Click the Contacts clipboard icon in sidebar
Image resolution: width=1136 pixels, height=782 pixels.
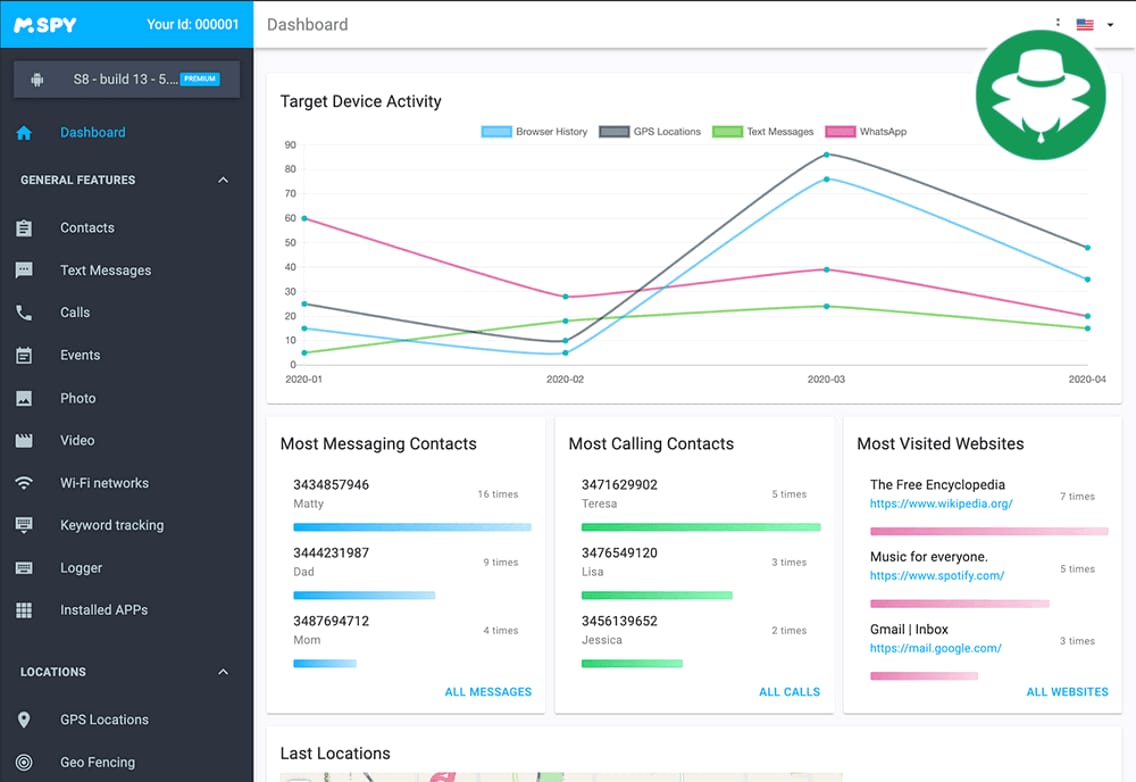pyautogui.click(x=24, y=228)
